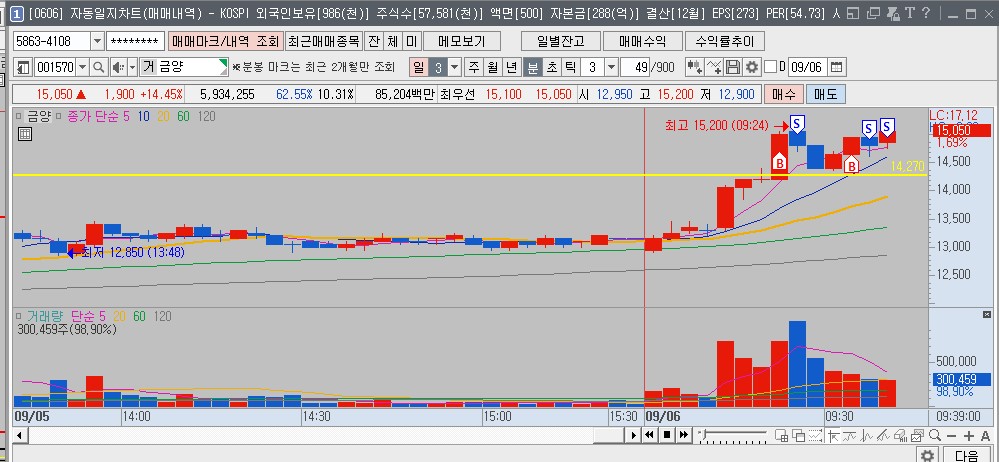Screen dimensions: 999x462
Task: Click the add candlestick chart icon
Action: pyautogui.click(x=694, y=67)
